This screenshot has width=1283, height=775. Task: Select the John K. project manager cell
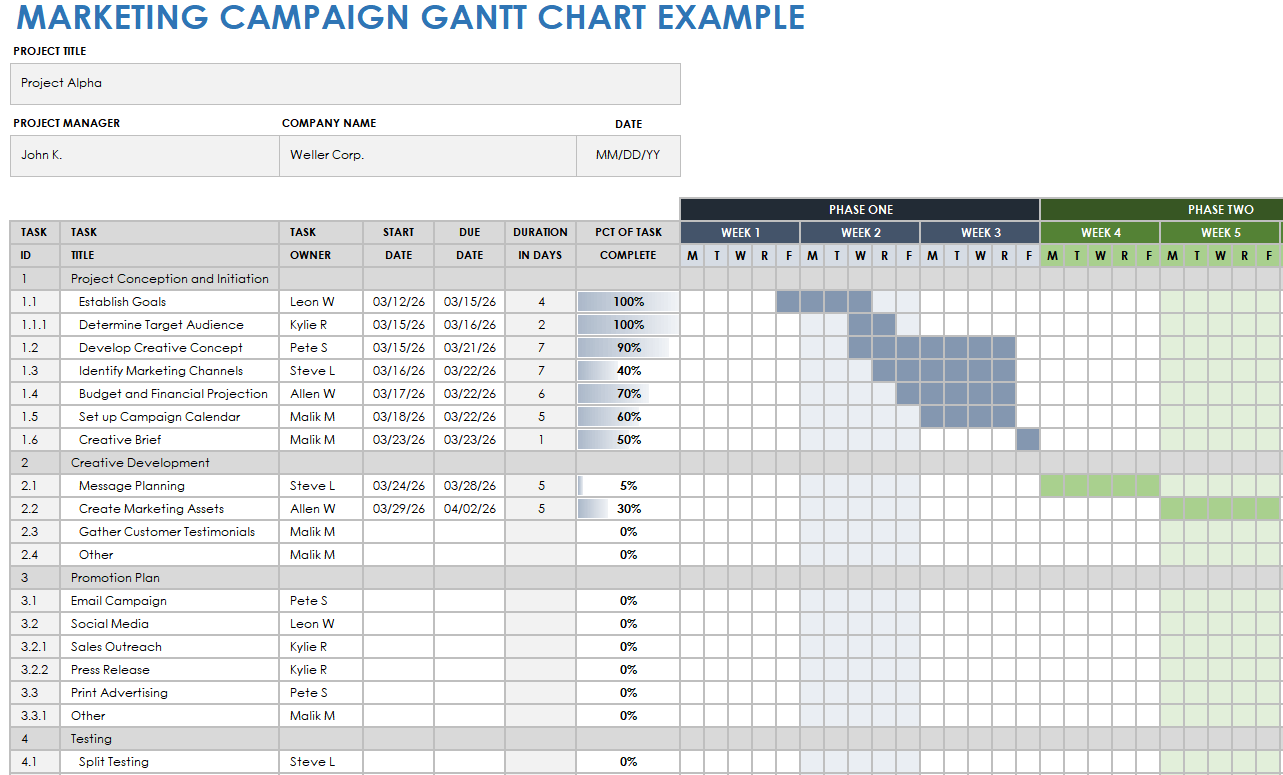point(144,156)
